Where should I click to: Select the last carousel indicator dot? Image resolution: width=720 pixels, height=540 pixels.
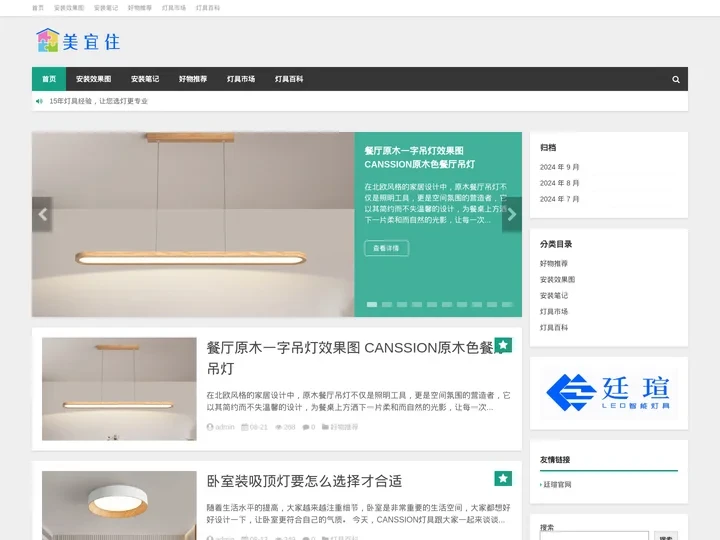click(x=507, y=304)
